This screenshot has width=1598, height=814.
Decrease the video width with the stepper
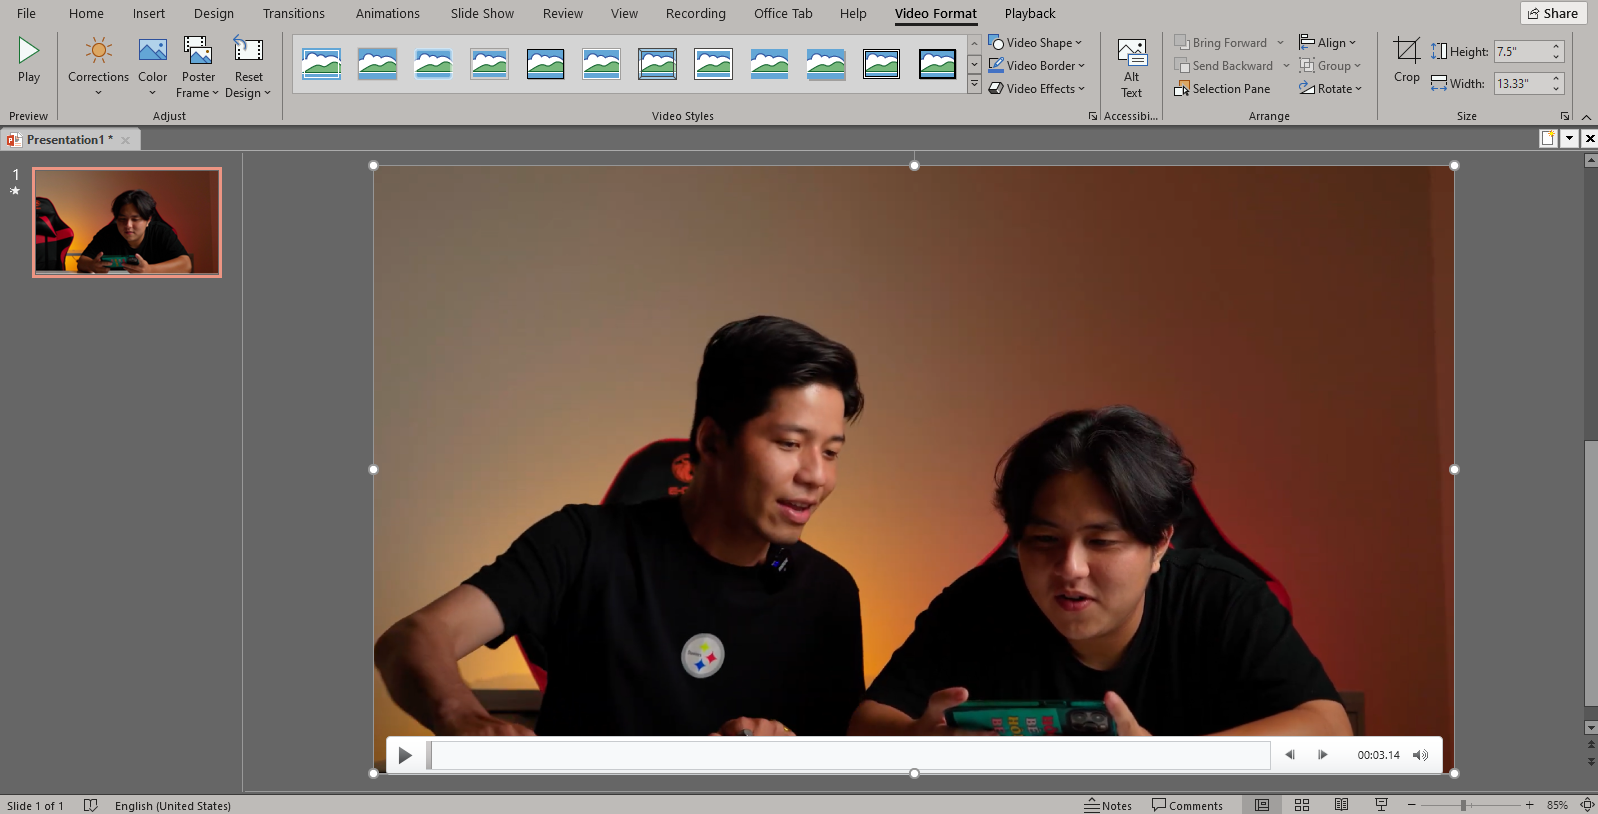click(x=1556, y=89)
